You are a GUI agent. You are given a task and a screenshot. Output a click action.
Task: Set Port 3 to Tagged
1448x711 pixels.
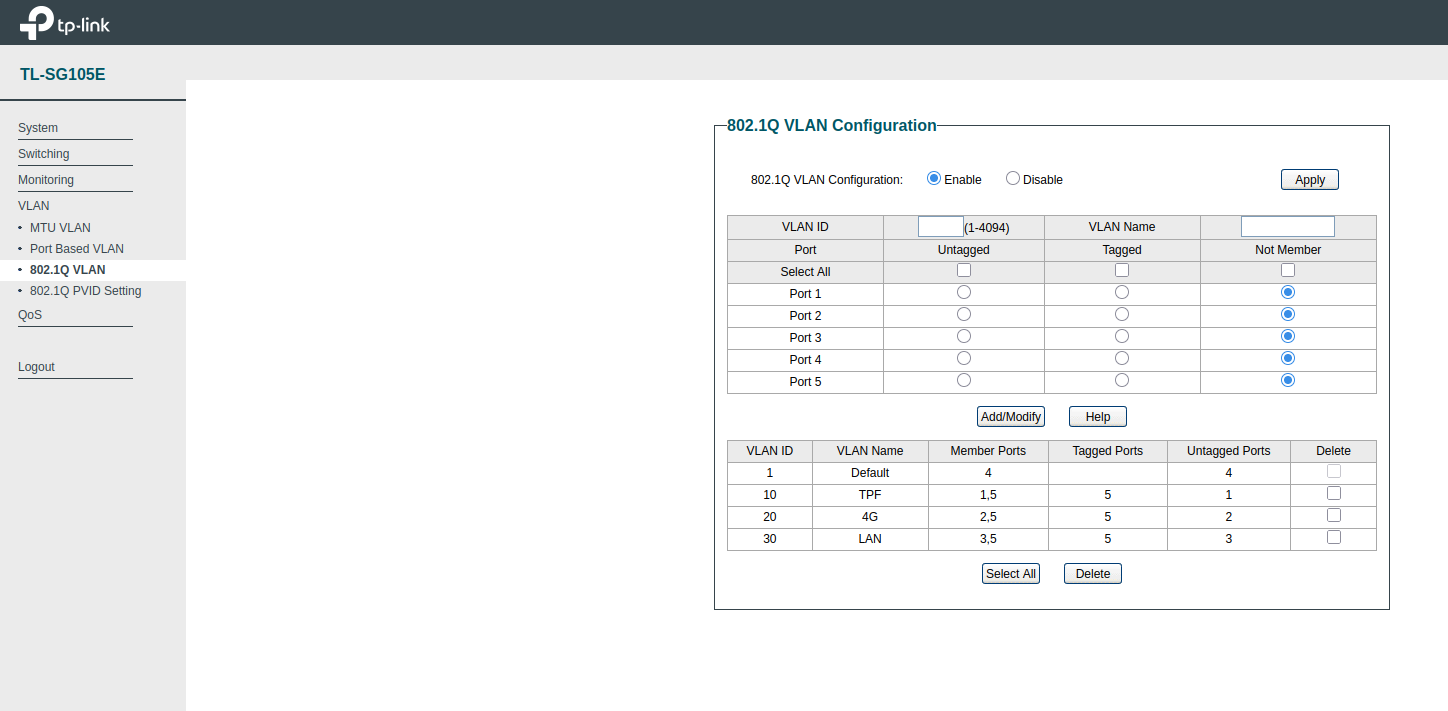tap(1122, 336)
